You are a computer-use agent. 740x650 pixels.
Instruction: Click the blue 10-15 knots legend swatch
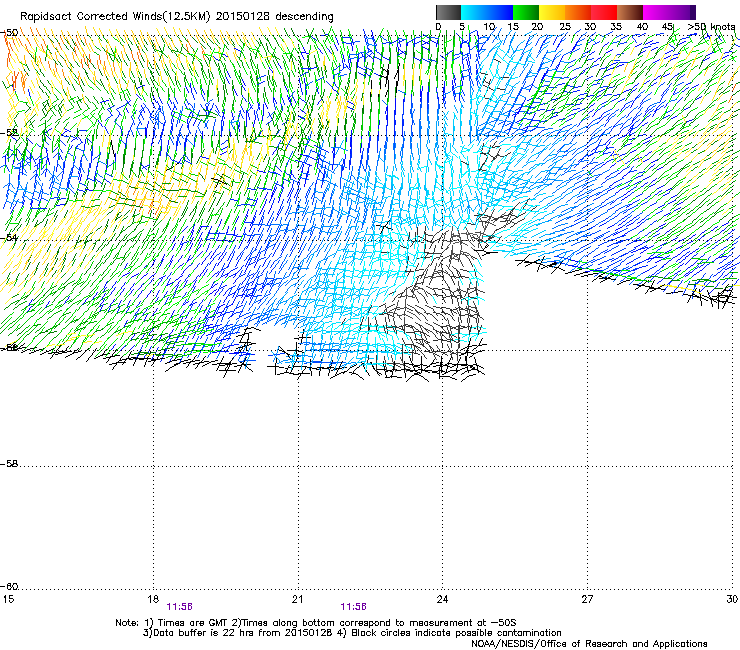500,12
